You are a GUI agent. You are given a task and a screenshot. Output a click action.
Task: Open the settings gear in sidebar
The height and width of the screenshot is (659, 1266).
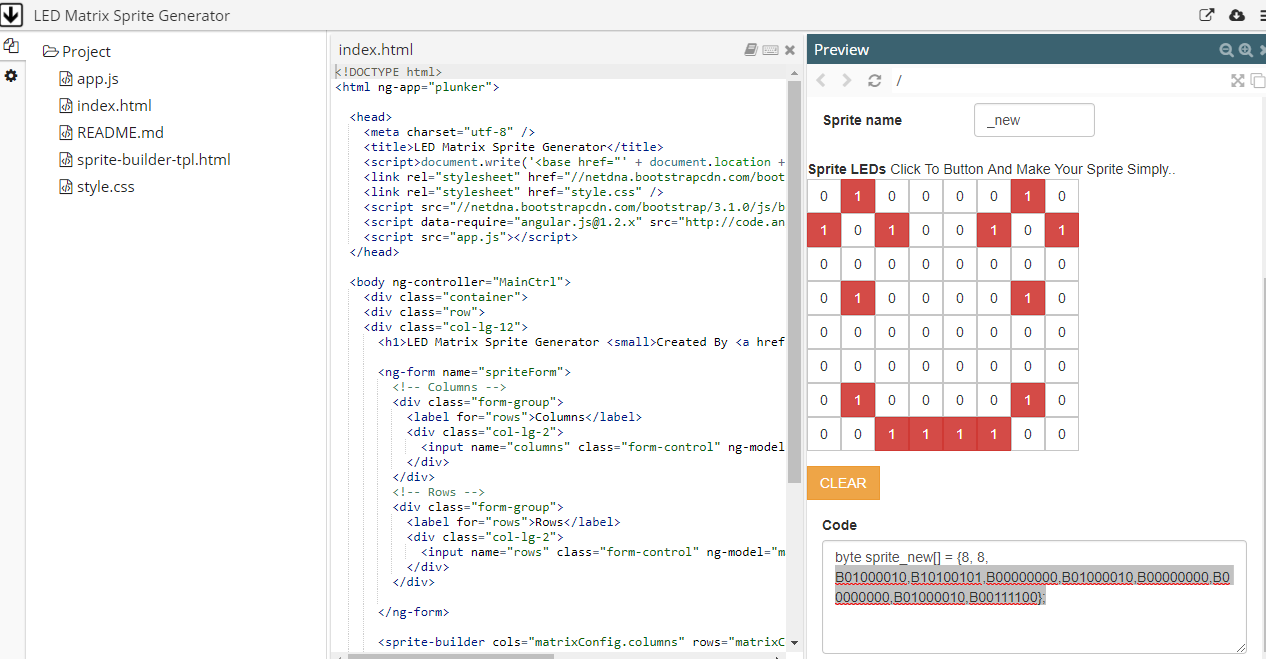(x=11, y=76)
